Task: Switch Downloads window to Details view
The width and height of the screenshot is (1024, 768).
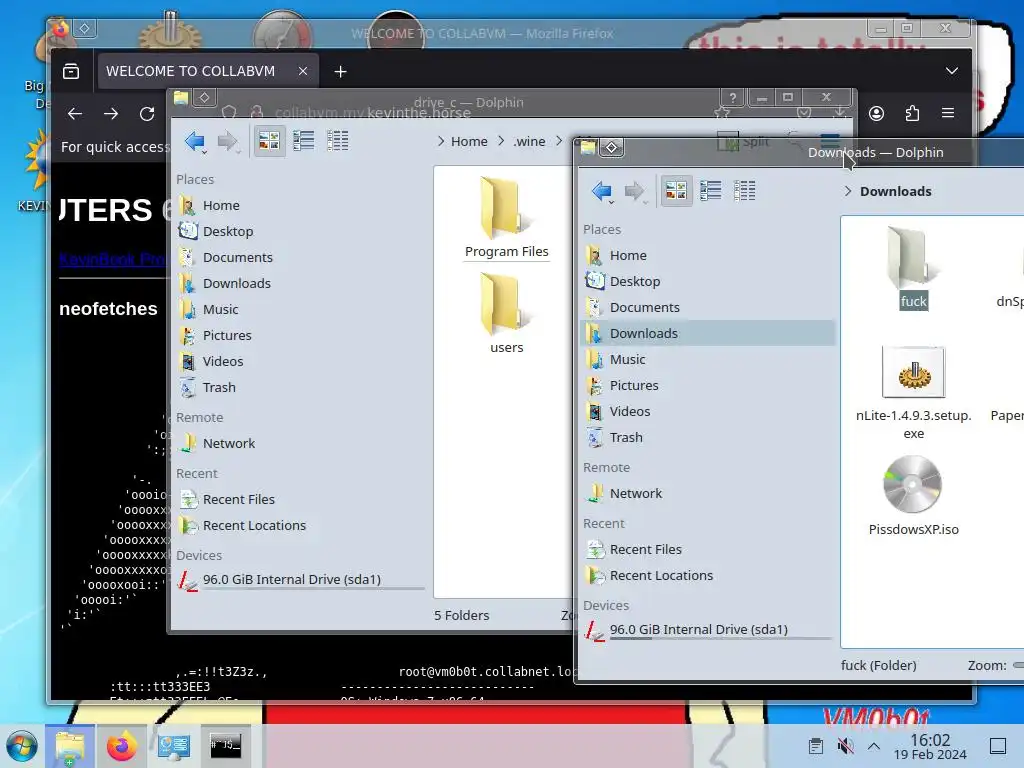Action: tap(744, 191)
